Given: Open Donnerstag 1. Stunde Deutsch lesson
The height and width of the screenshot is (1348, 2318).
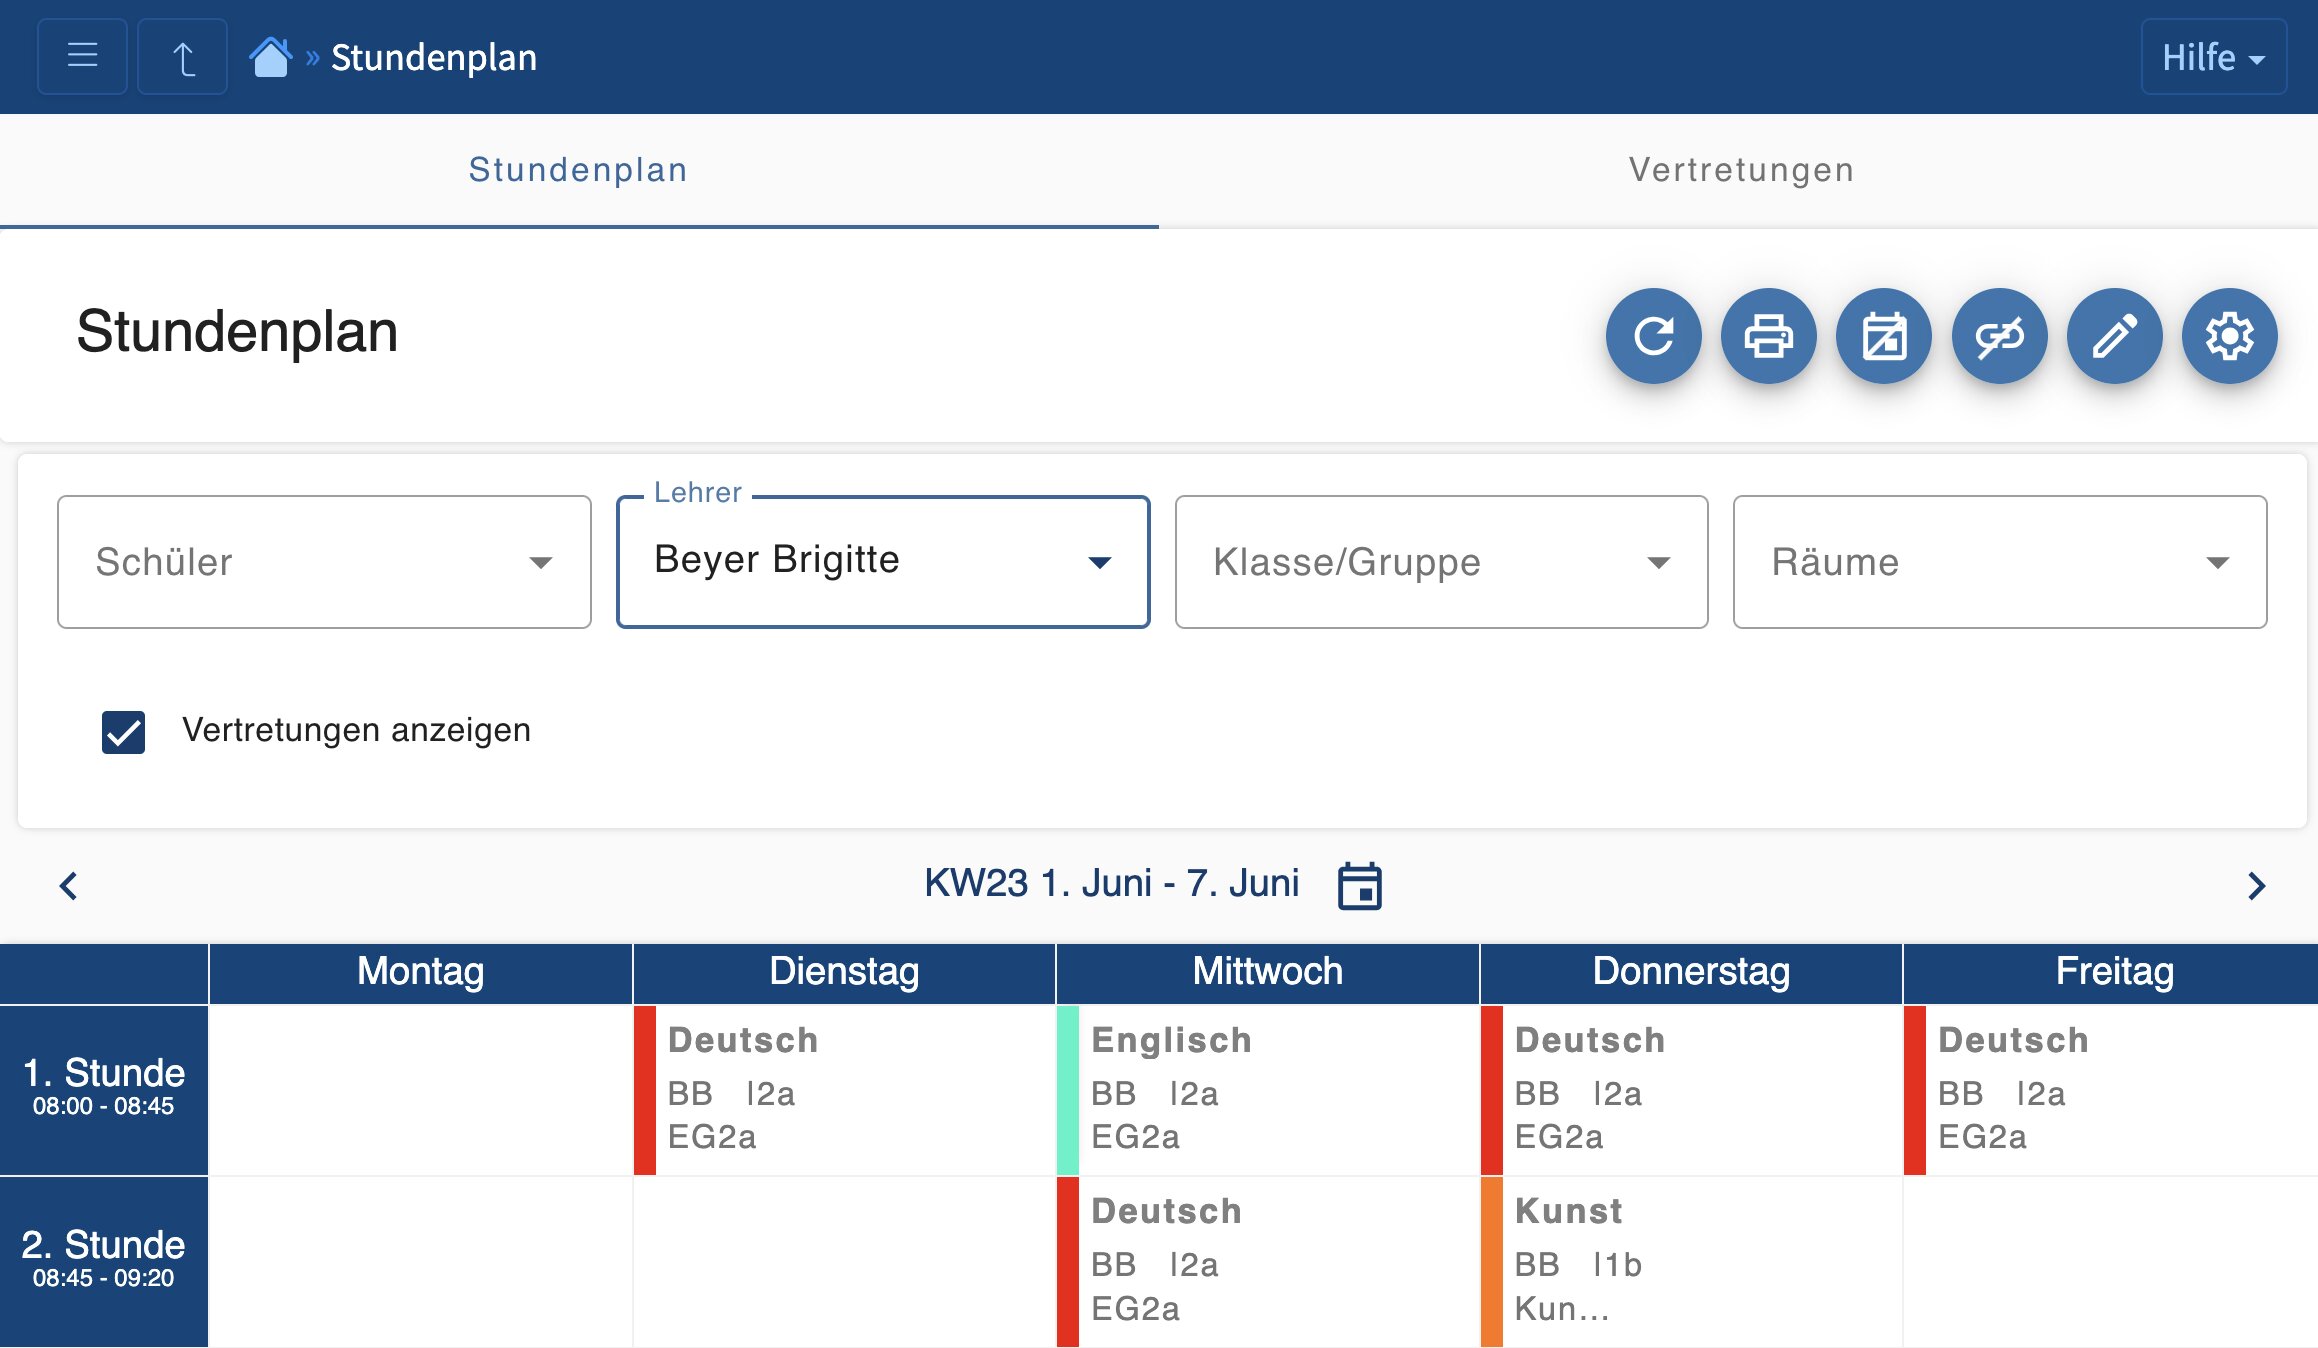Looking at the screenshot, I should (x=1691, y=1090).
